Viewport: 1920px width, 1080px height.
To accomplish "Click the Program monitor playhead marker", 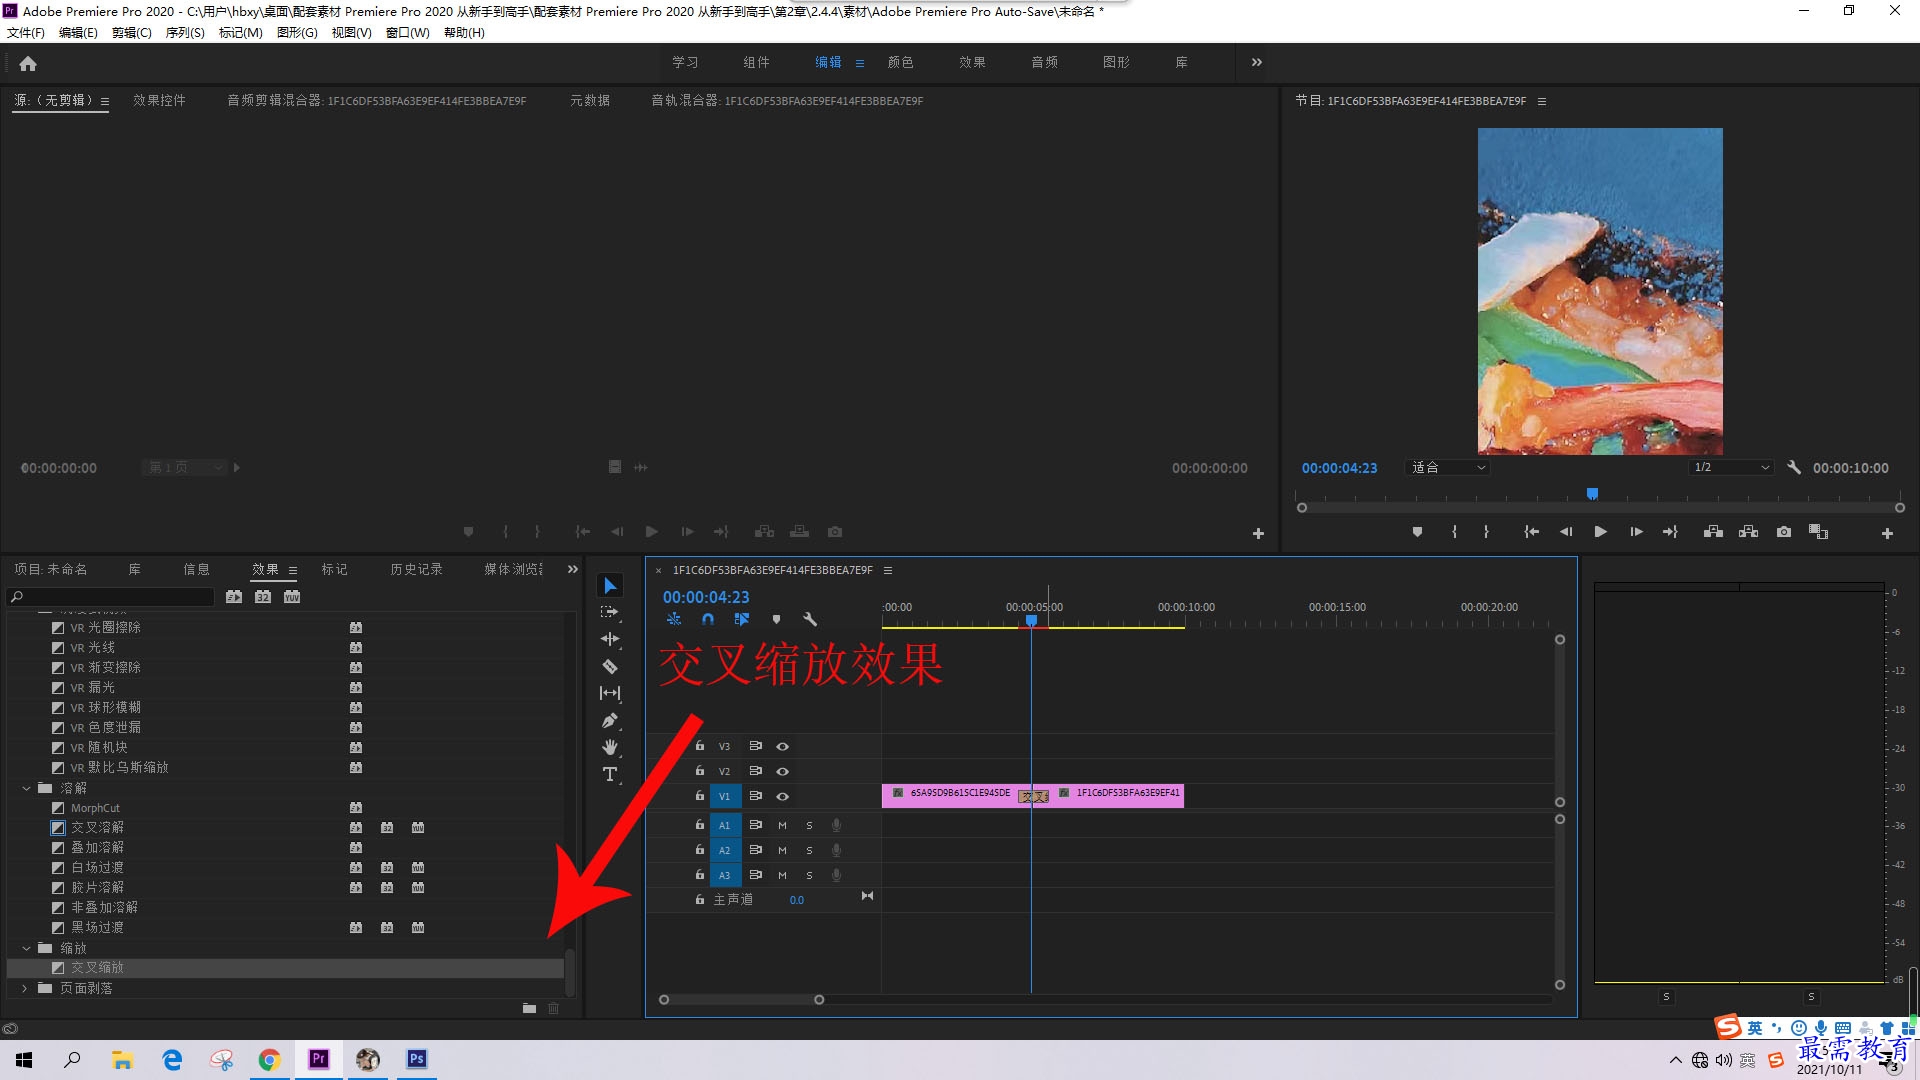I will [x=1592, y=493].
